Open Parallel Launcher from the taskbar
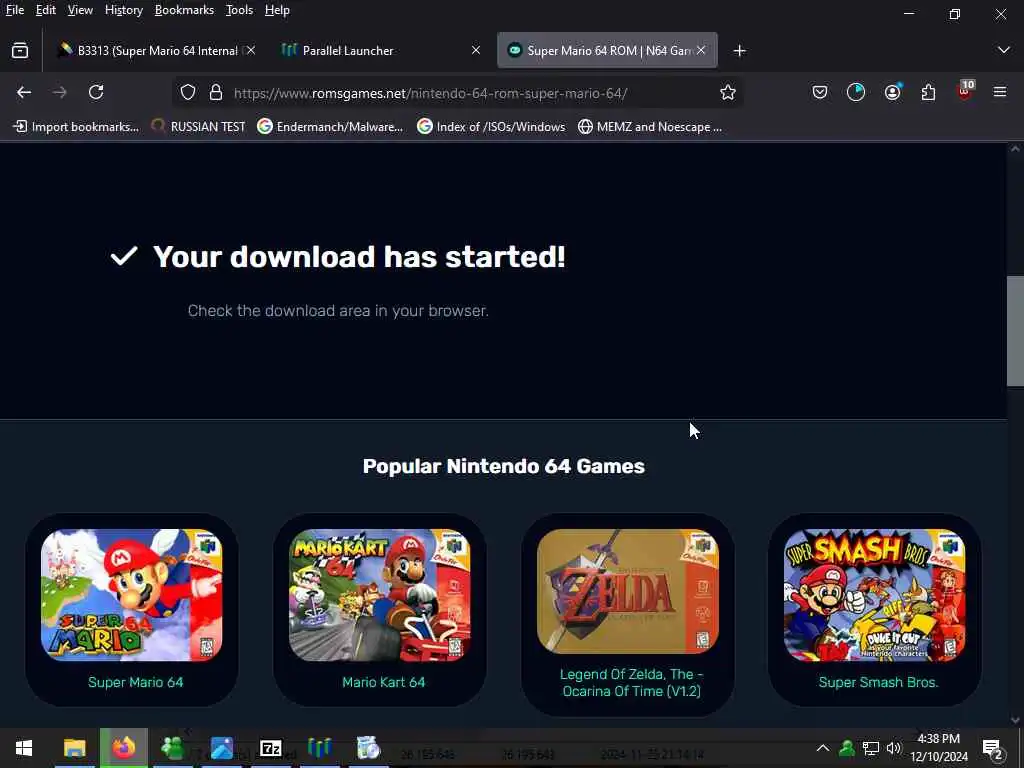This screenshot has height=768, width=1024. (x=319, y=748)
